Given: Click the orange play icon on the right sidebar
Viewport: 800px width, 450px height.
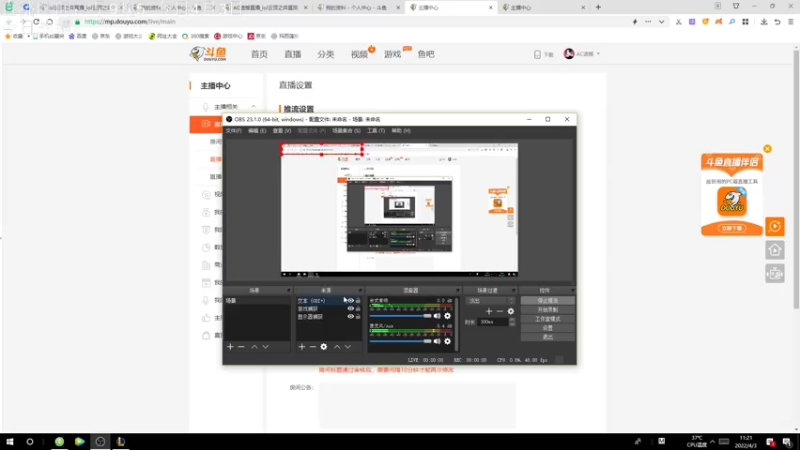Looking at the screenshot, I should (x=774, y=227).
